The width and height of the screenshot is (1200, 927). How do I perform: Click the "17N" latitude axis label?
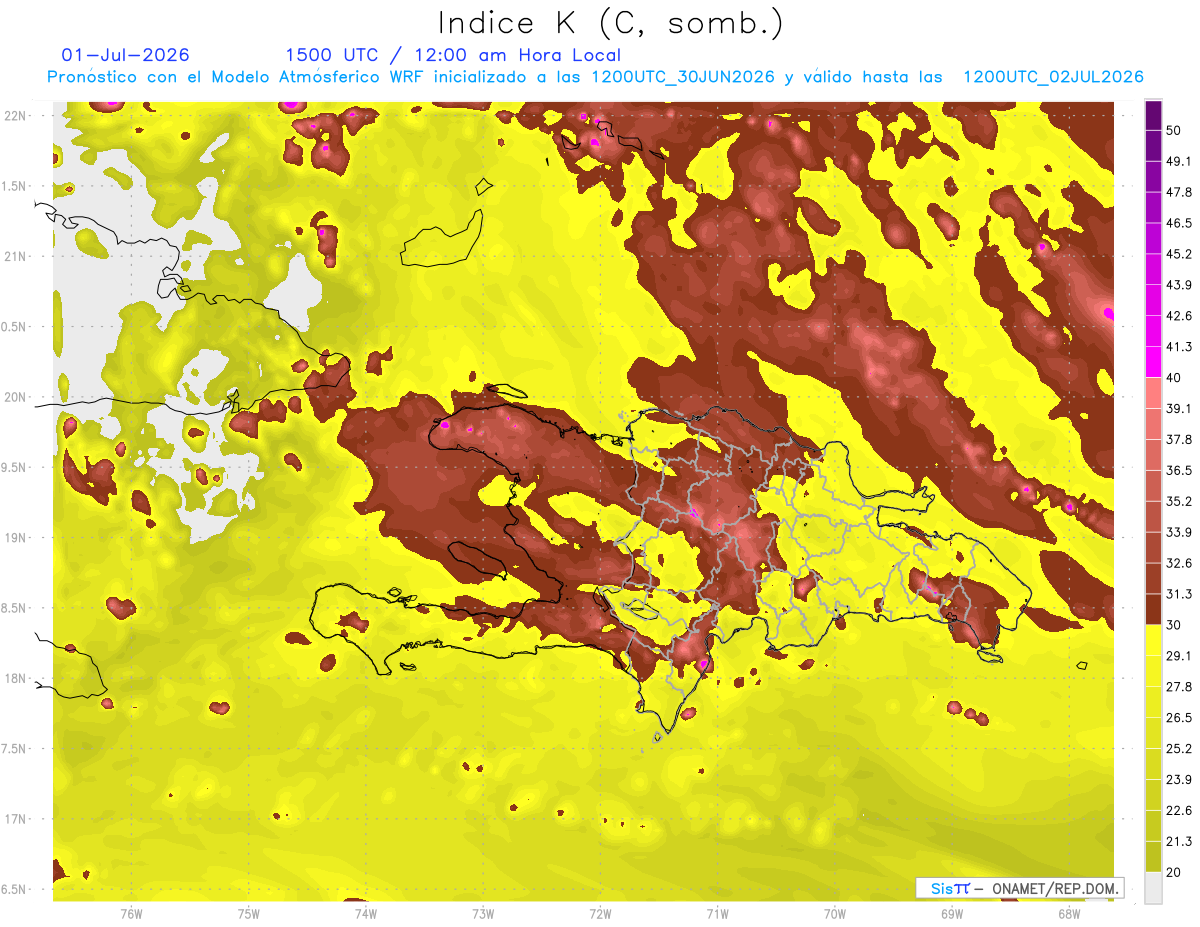16,819
